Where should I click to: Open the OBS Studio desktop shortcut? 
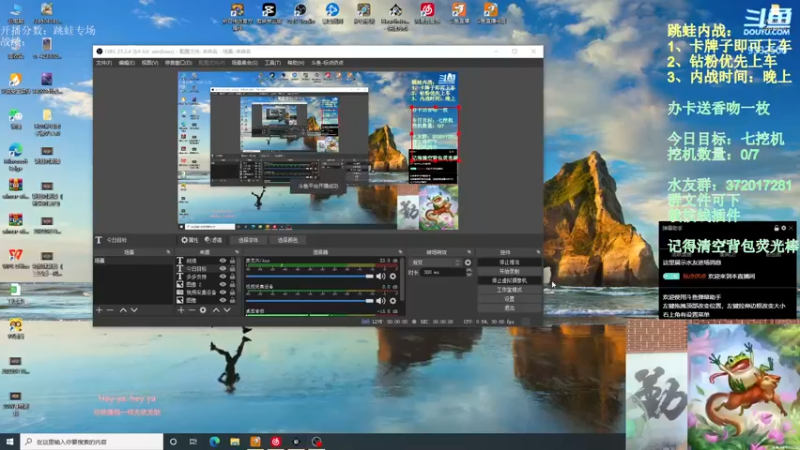pos(301,13)
